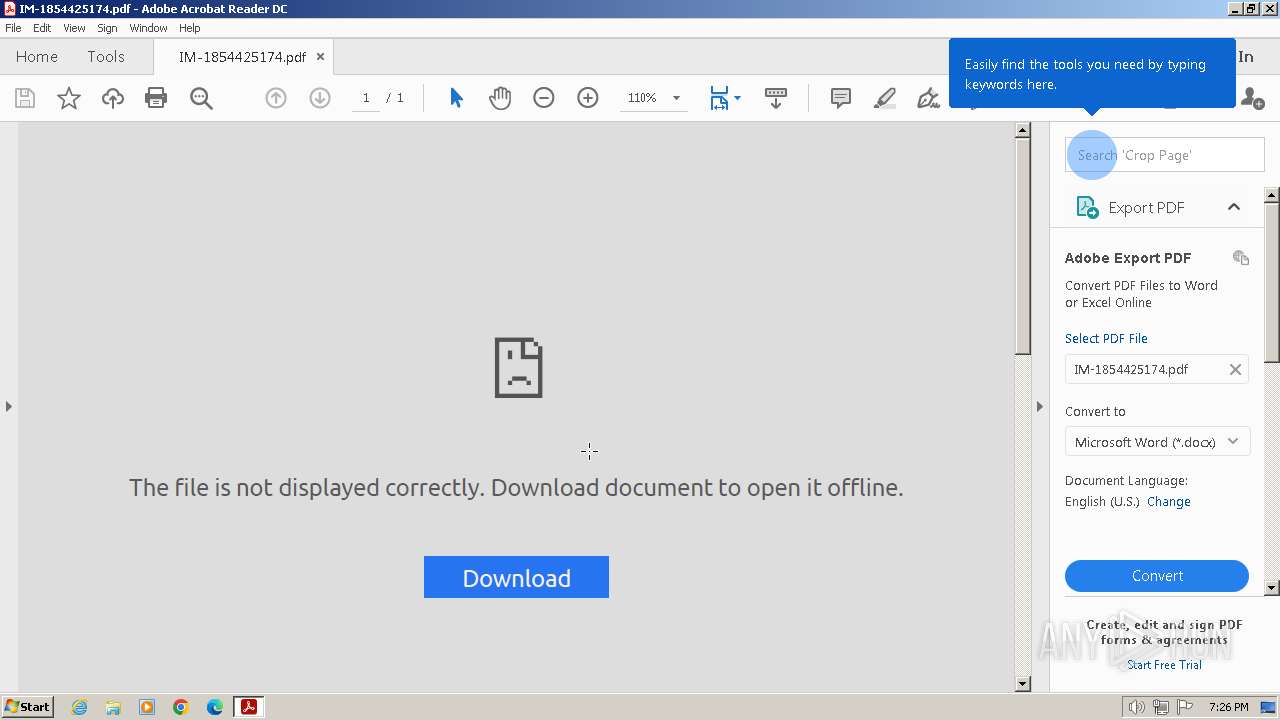The height and width of the screenshot is (720, 1280).
Task: Open the Convert to Microsoft Word dropdown
Action: coord(1157,442)
